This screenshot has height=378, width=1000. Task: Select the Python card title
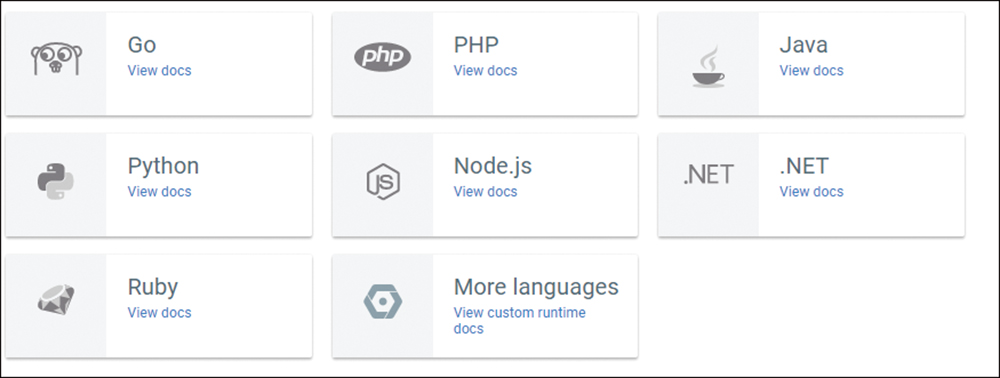click(x=163, y=166)
